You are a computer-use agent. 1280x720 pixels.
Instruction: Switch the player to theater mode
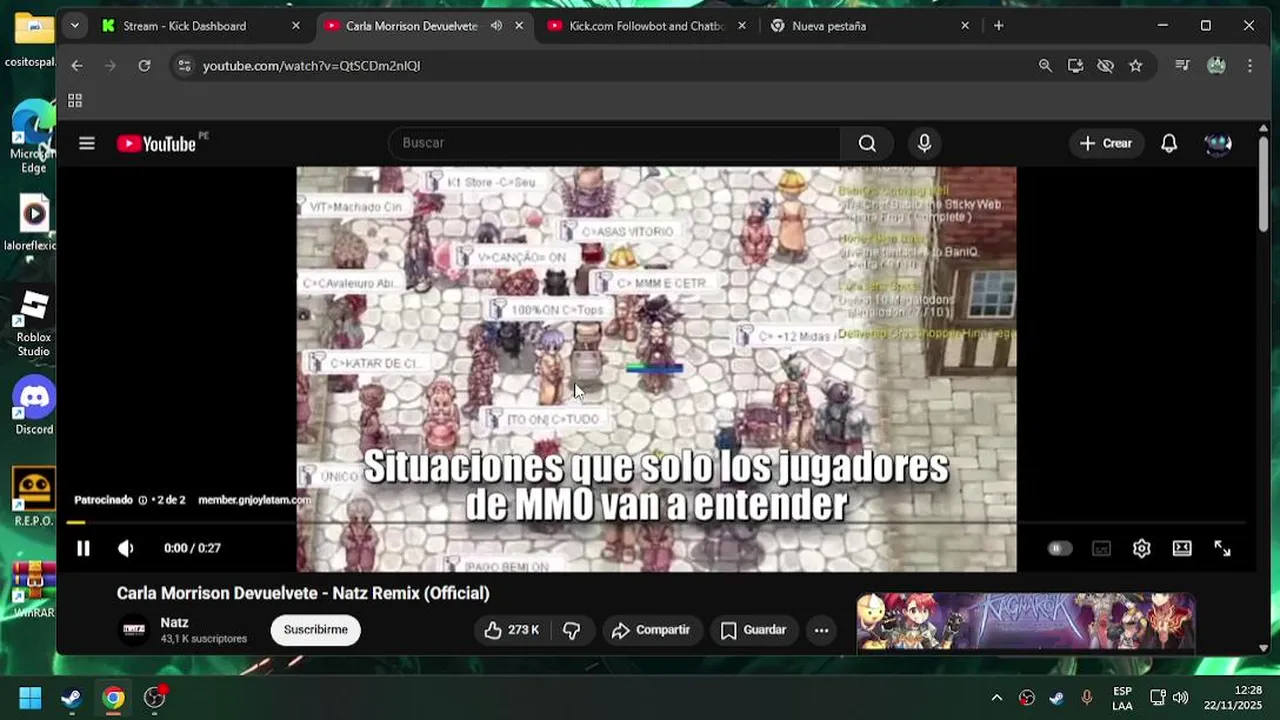click(x=1182, y=548)
